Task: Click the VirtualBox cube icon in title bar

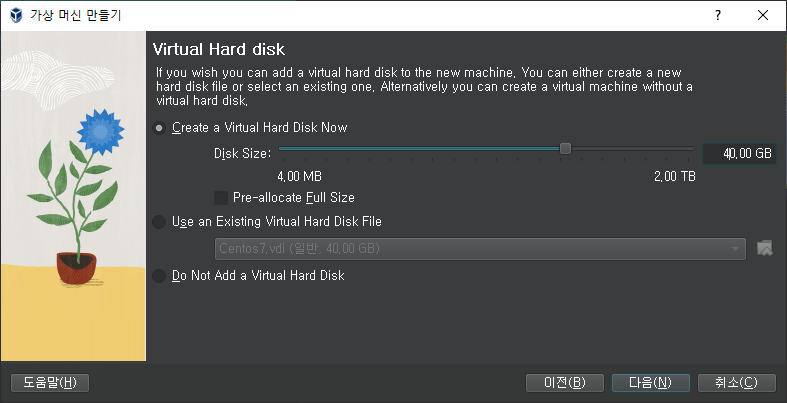Action: pos(16,15)
